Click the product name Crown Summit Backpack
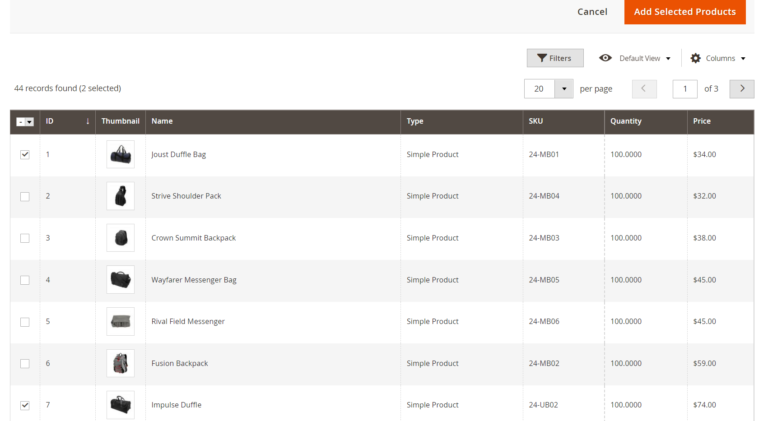Viewport: 768px width, 421px height. pos(193,238)
